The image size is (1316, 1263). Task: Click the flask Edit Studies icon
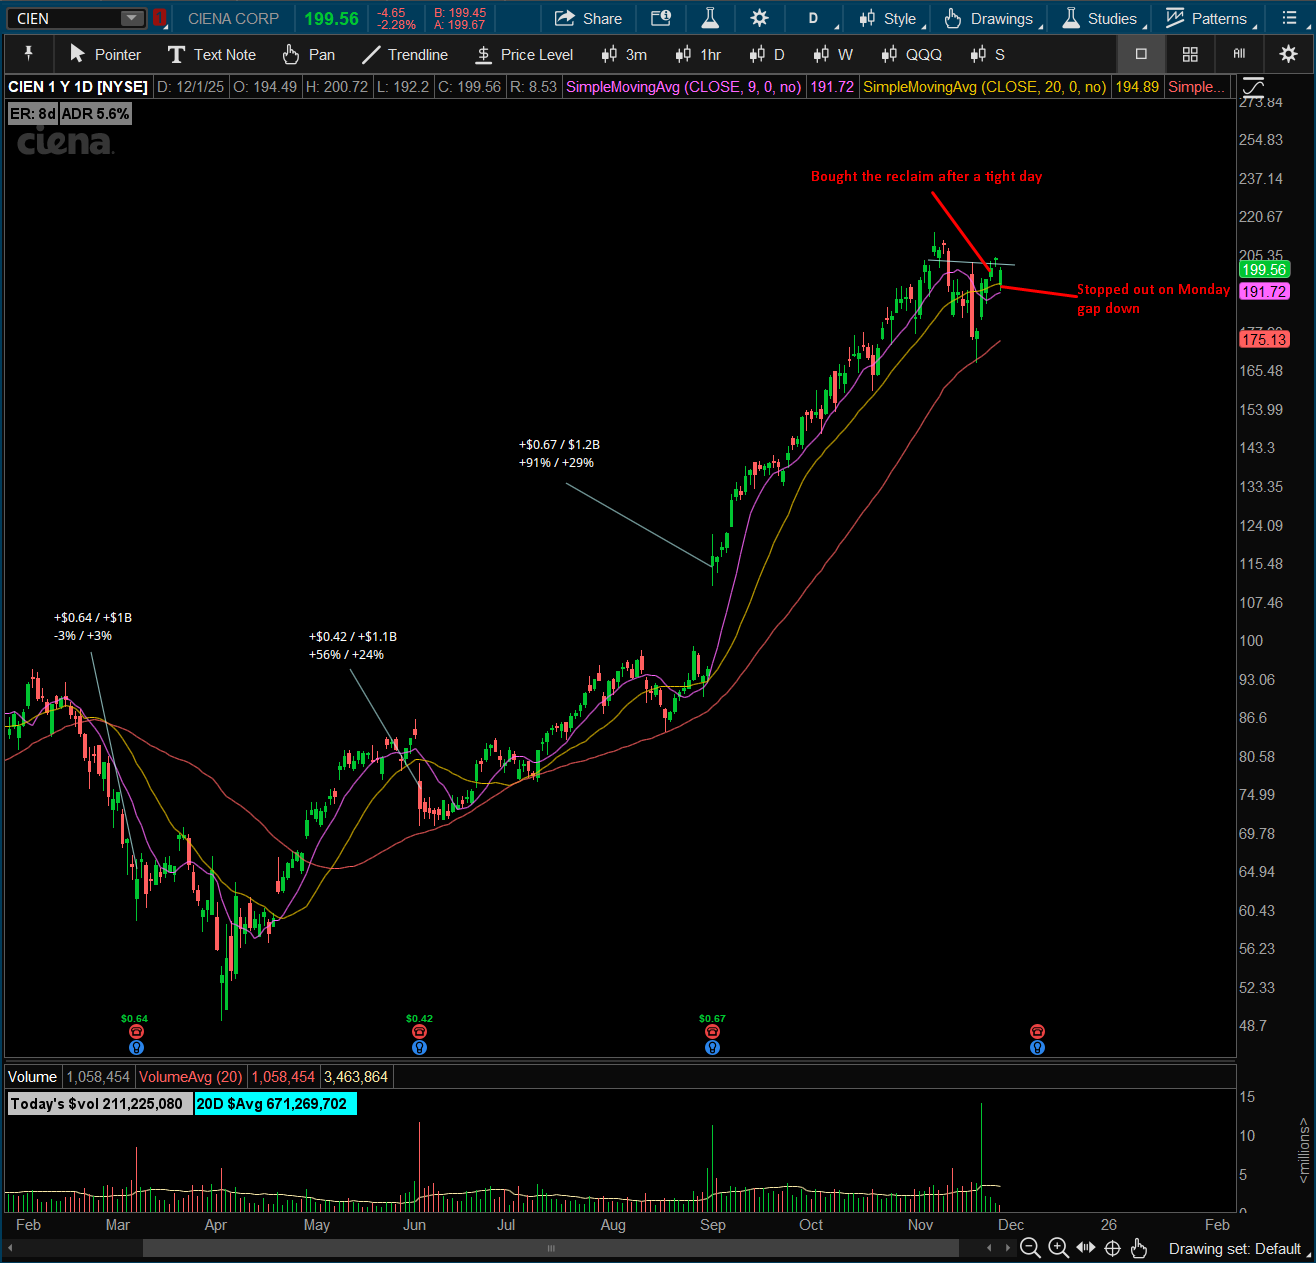coord(710,18)
